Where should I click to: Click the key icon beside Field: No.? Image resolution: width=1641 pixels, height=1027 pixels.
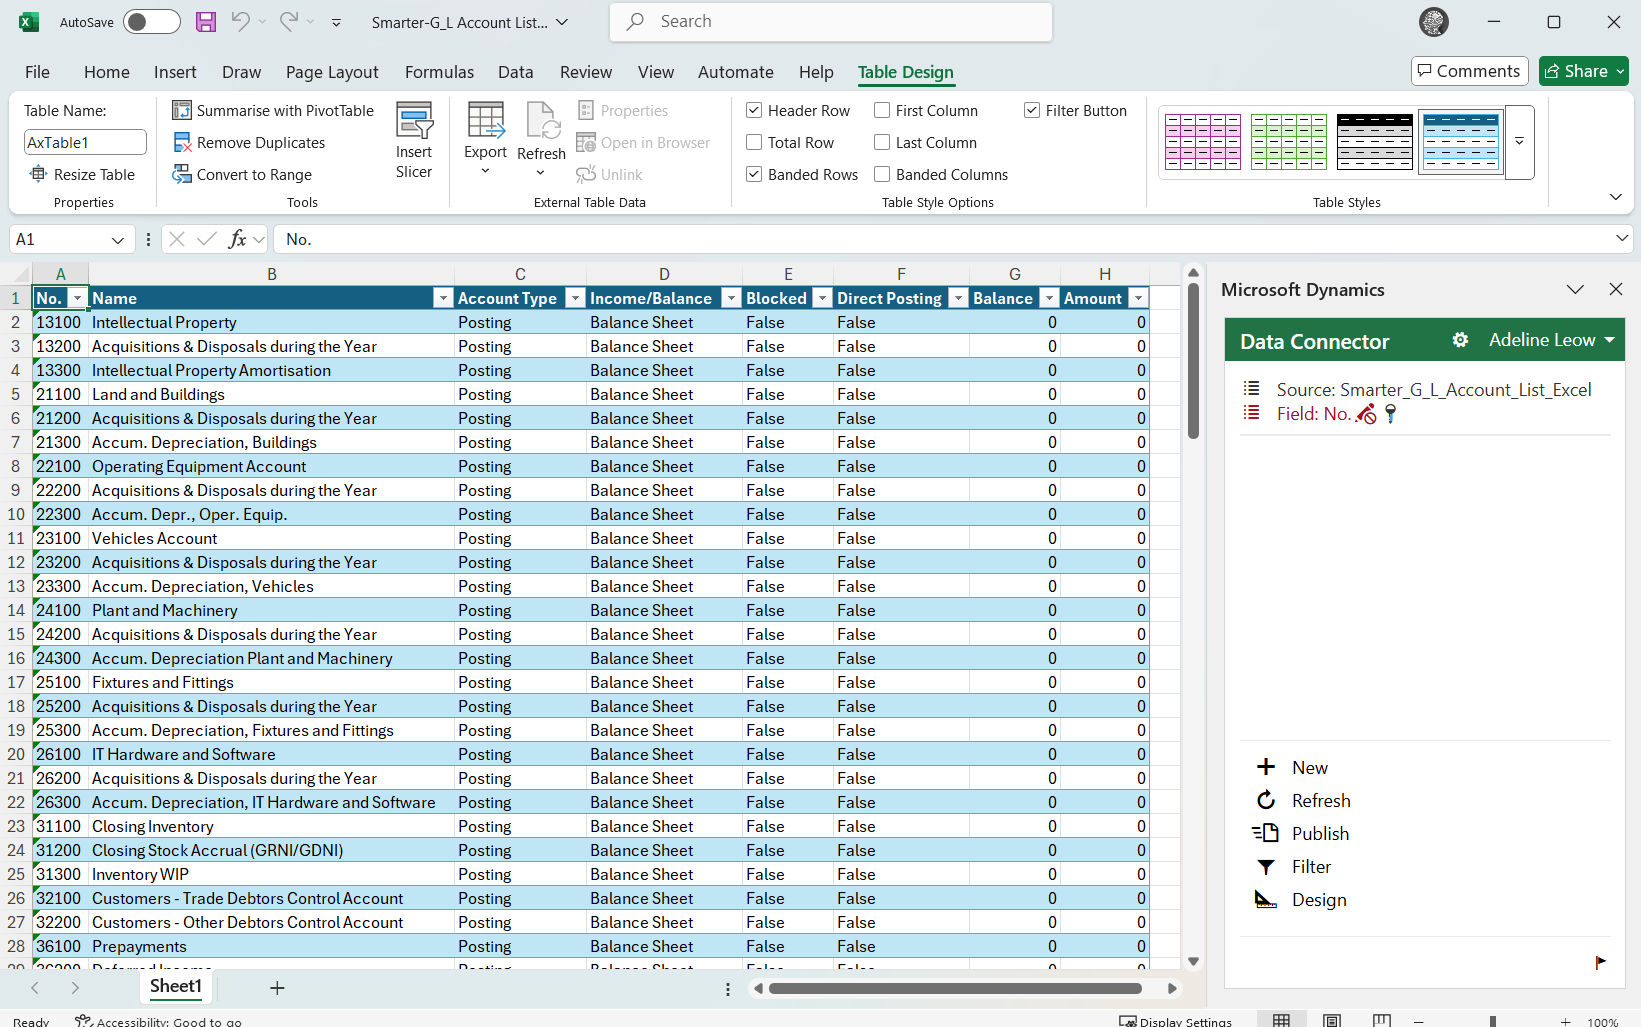pos(1390,414)
